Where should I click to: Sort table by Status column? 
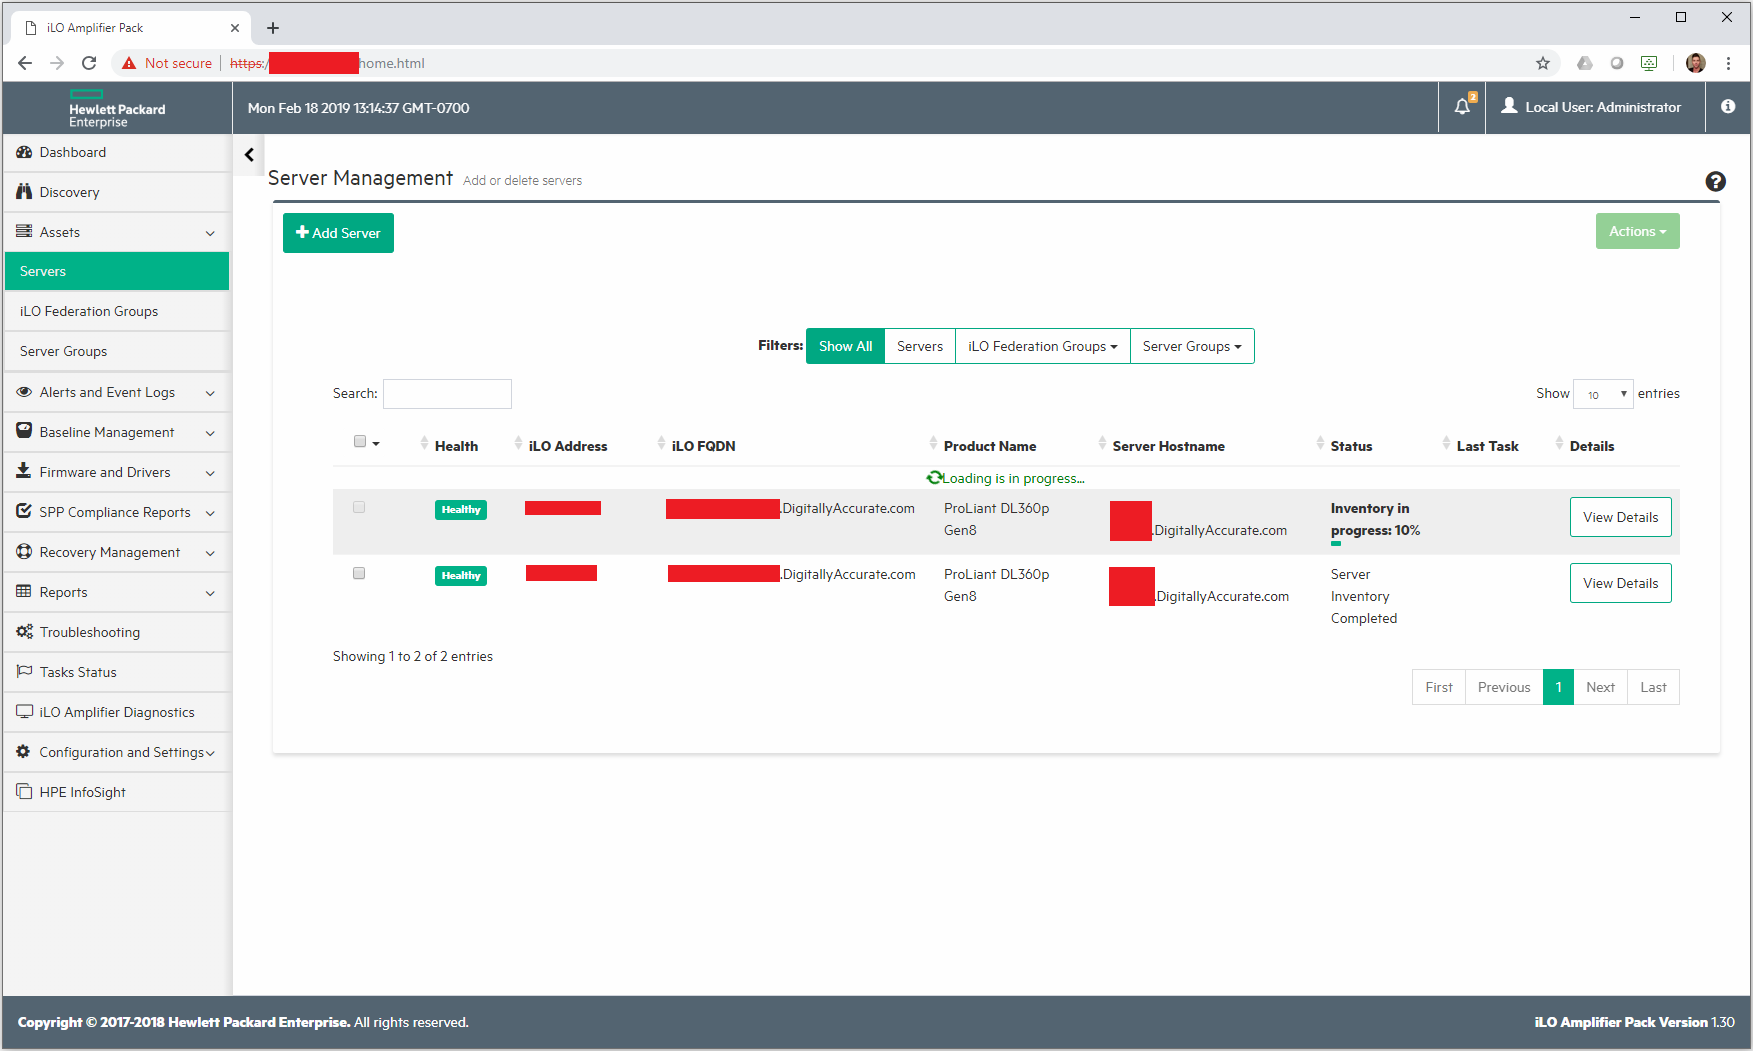(x=1351, y=446)
